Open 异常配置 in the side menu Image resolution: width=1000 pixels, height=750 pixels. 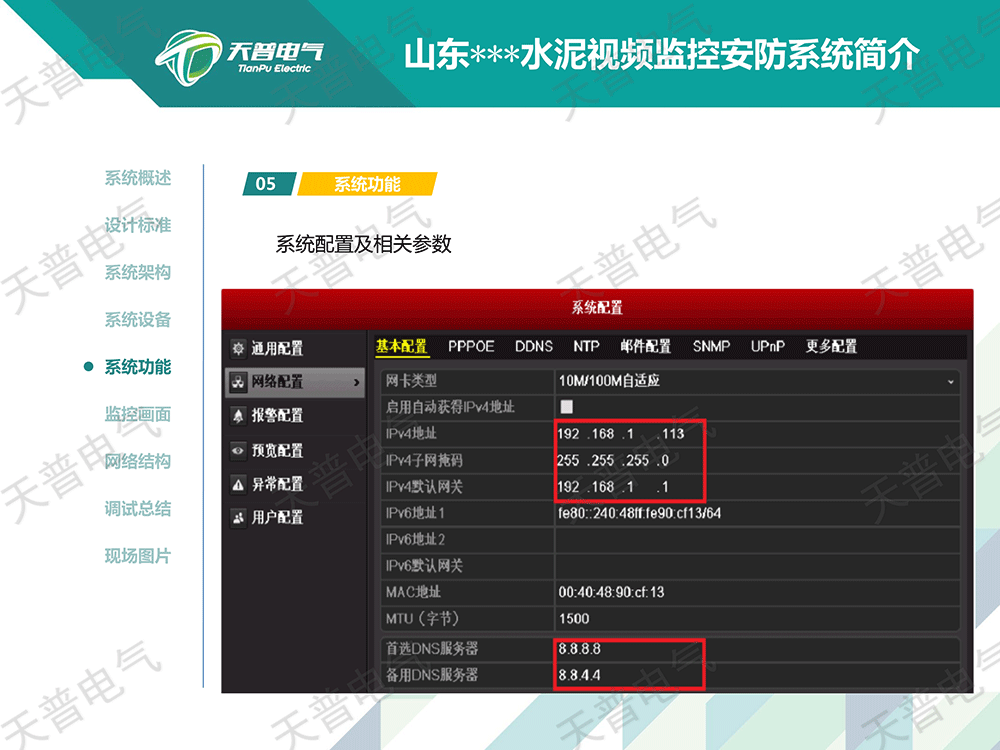coord(295,485)
